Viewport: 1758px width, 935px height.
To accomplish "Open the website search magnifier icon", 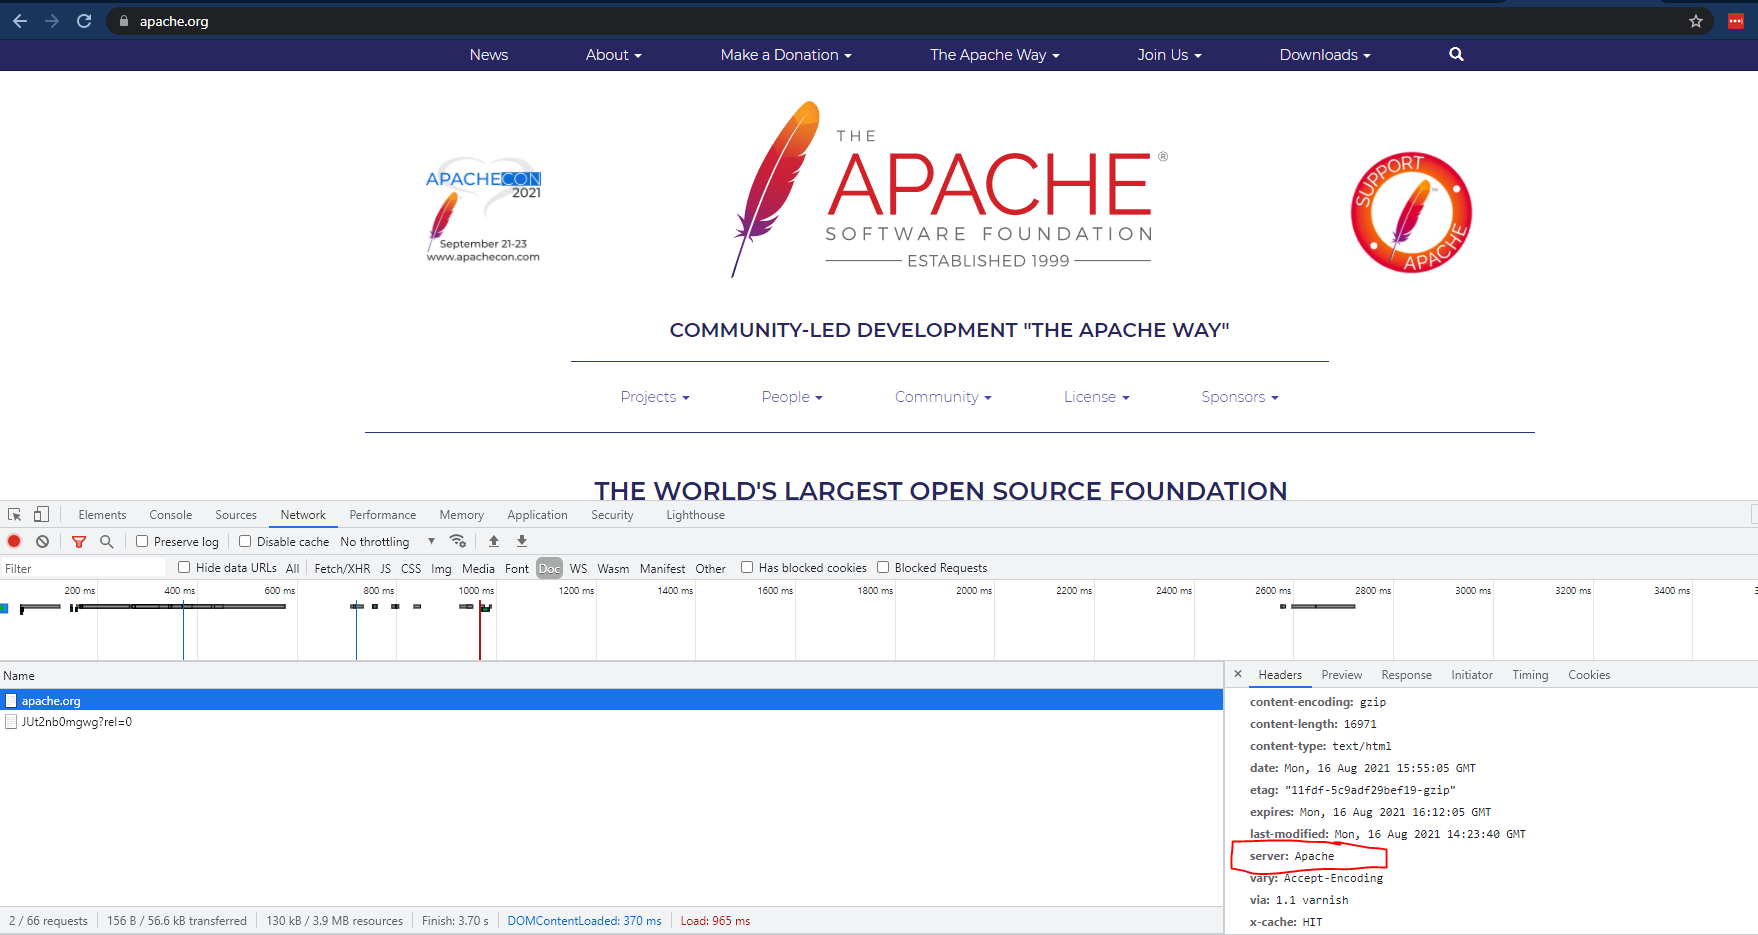I will pos(1456,54).
